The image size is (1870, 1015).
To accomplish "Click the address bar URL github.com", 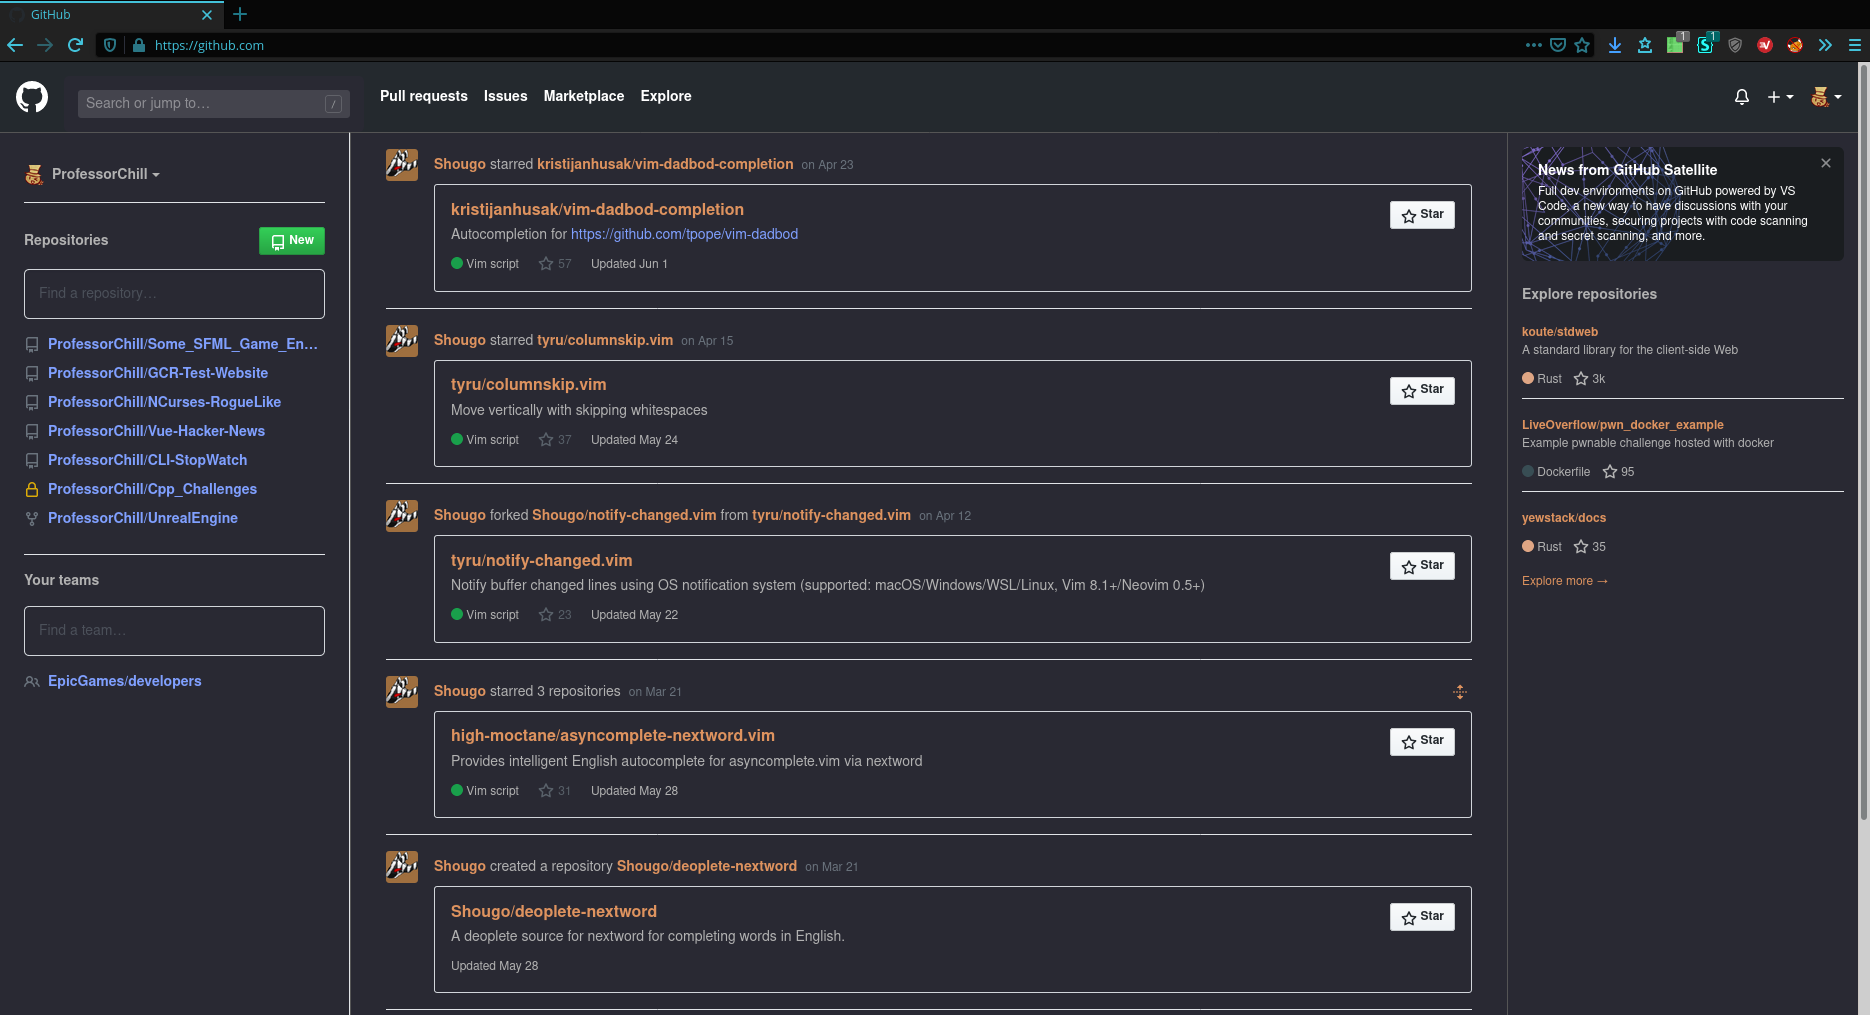I will [x=209, y=45].
